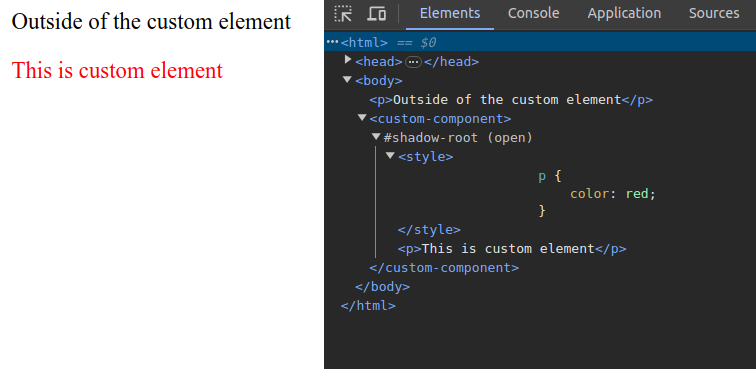756x369 pixels.
Task: Click the 'color: red;' declaration line
Action: point(613,194)
